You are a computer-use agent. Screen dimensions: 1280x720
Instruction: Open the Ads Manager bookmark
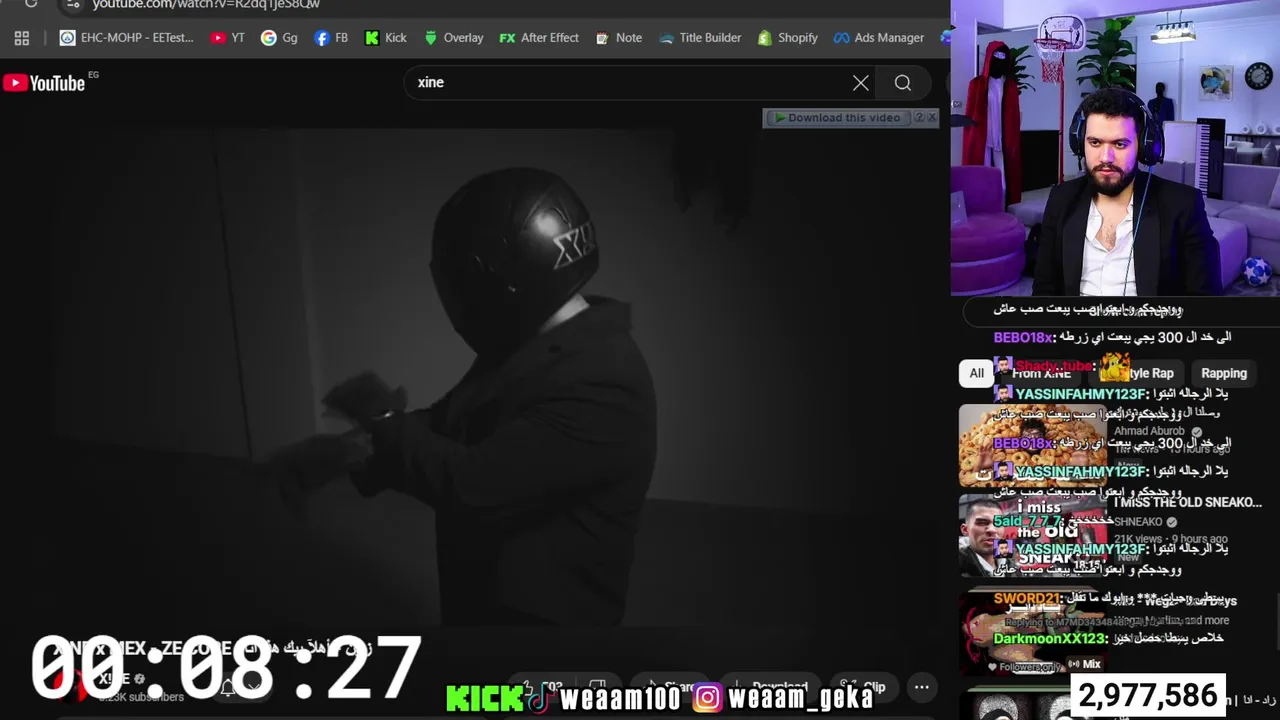tap(879, 38)
